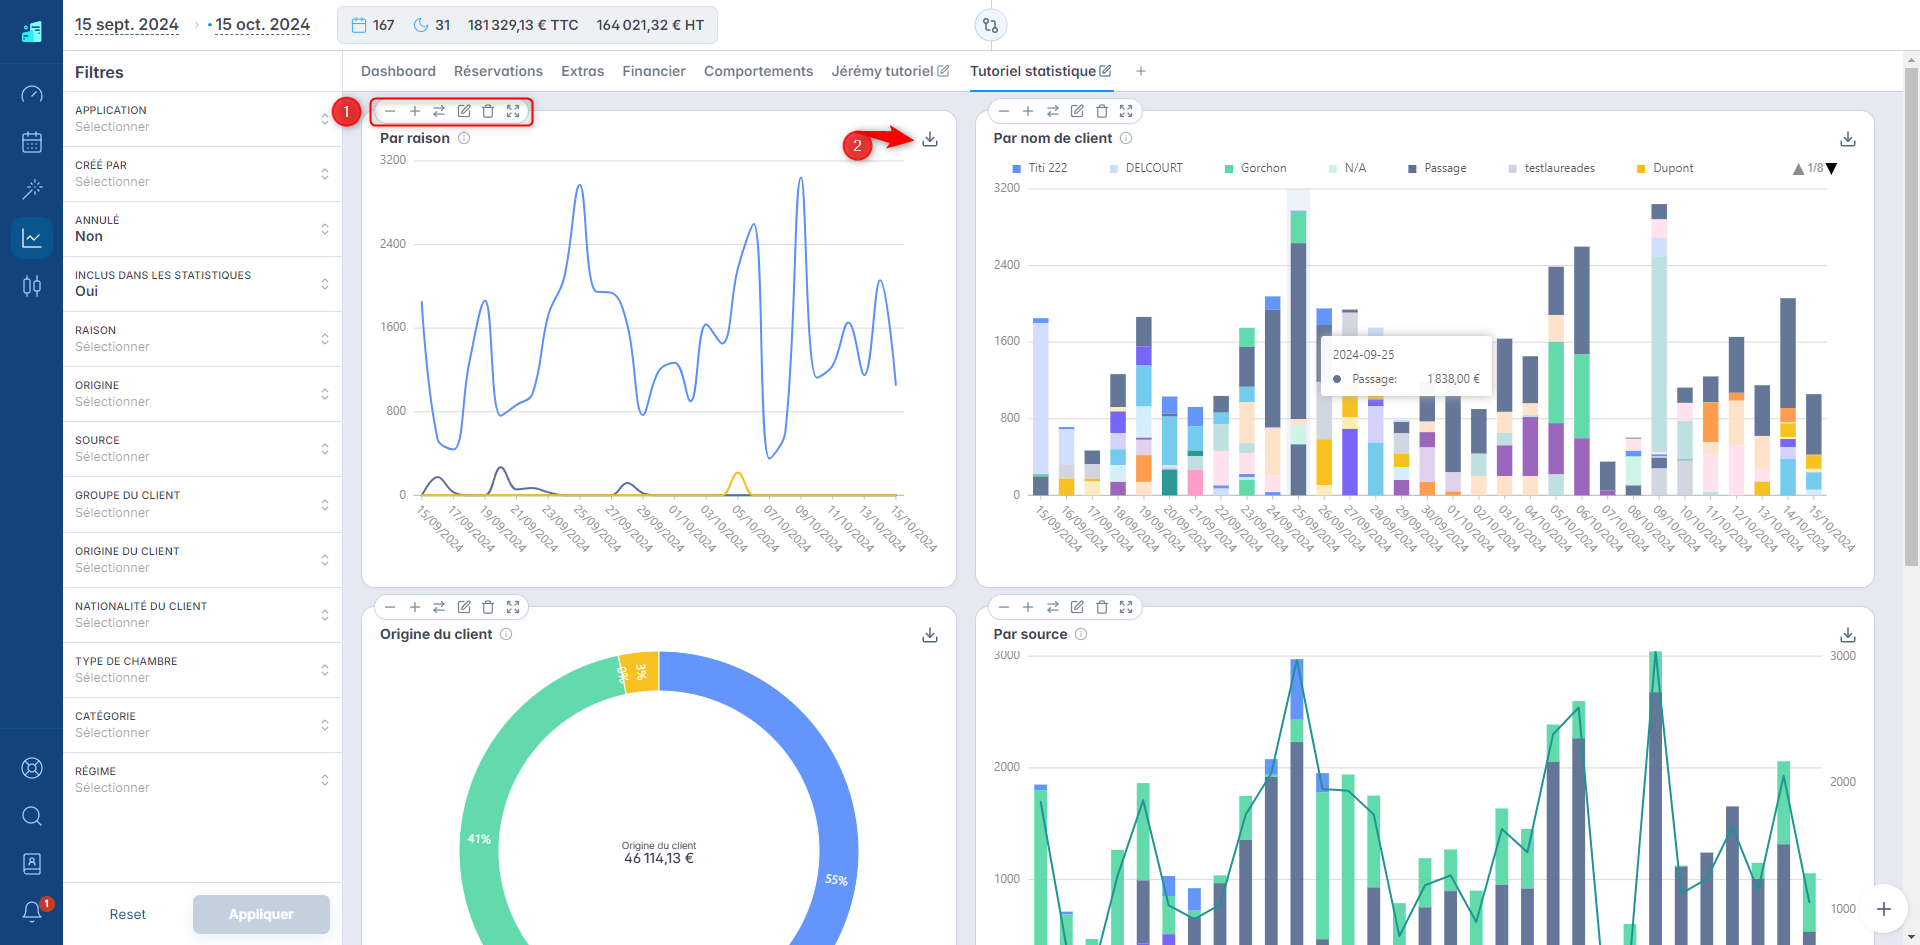Toggle the Titi 222 legend series
1920x945 pixels.
pos(1040,168)
